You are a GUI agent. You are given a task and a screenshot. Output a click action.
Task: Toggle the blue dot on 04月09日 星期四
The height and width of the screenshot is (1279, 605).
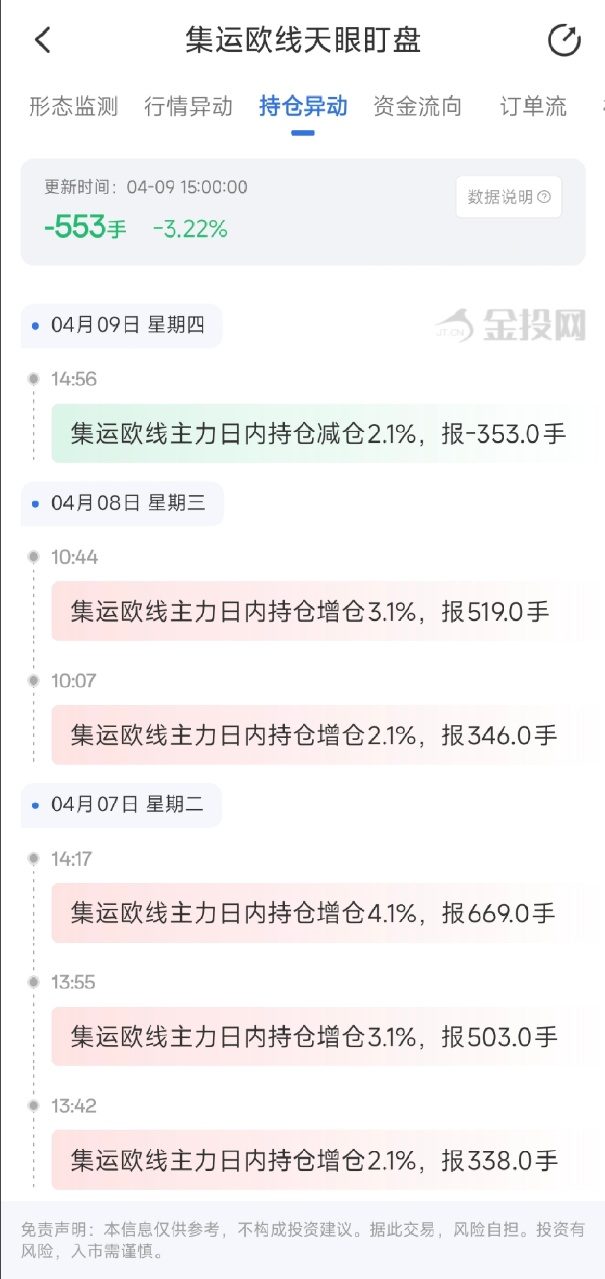(x=34, y=325)
